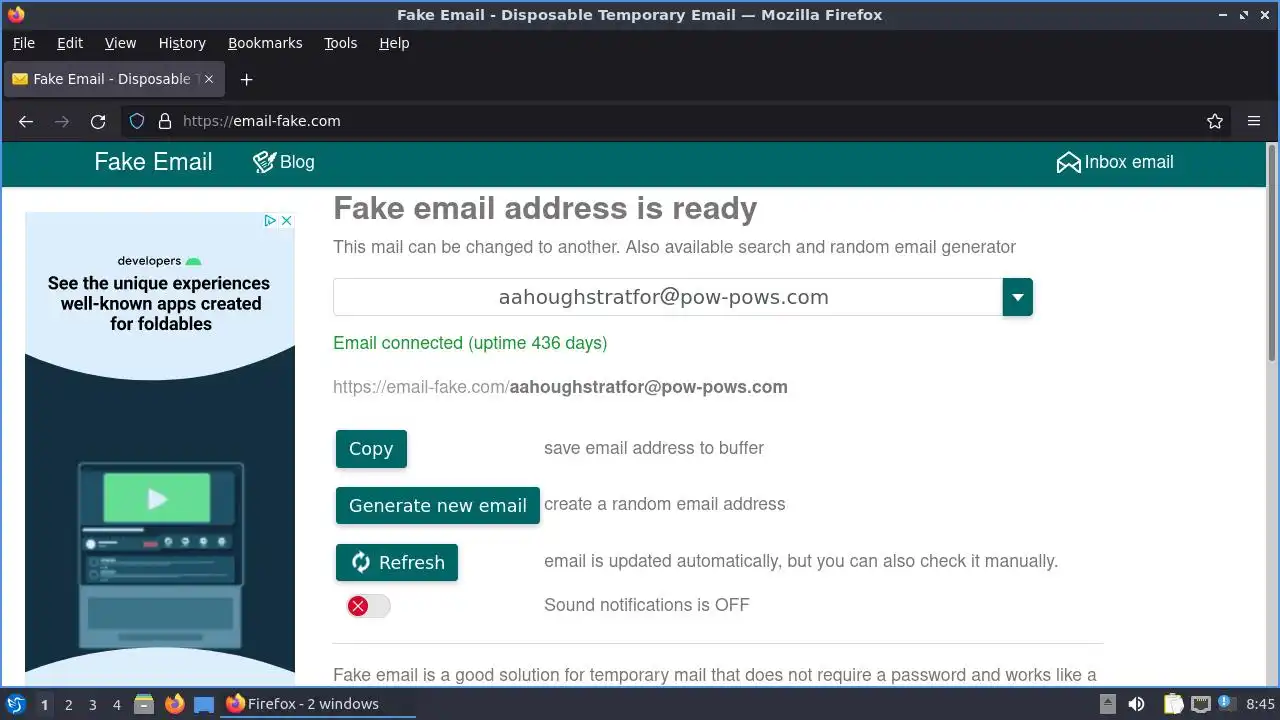Open the Firefox hamburger application menu
The height and width of the screenshot is (720, 1280).
click(1254, 121)
